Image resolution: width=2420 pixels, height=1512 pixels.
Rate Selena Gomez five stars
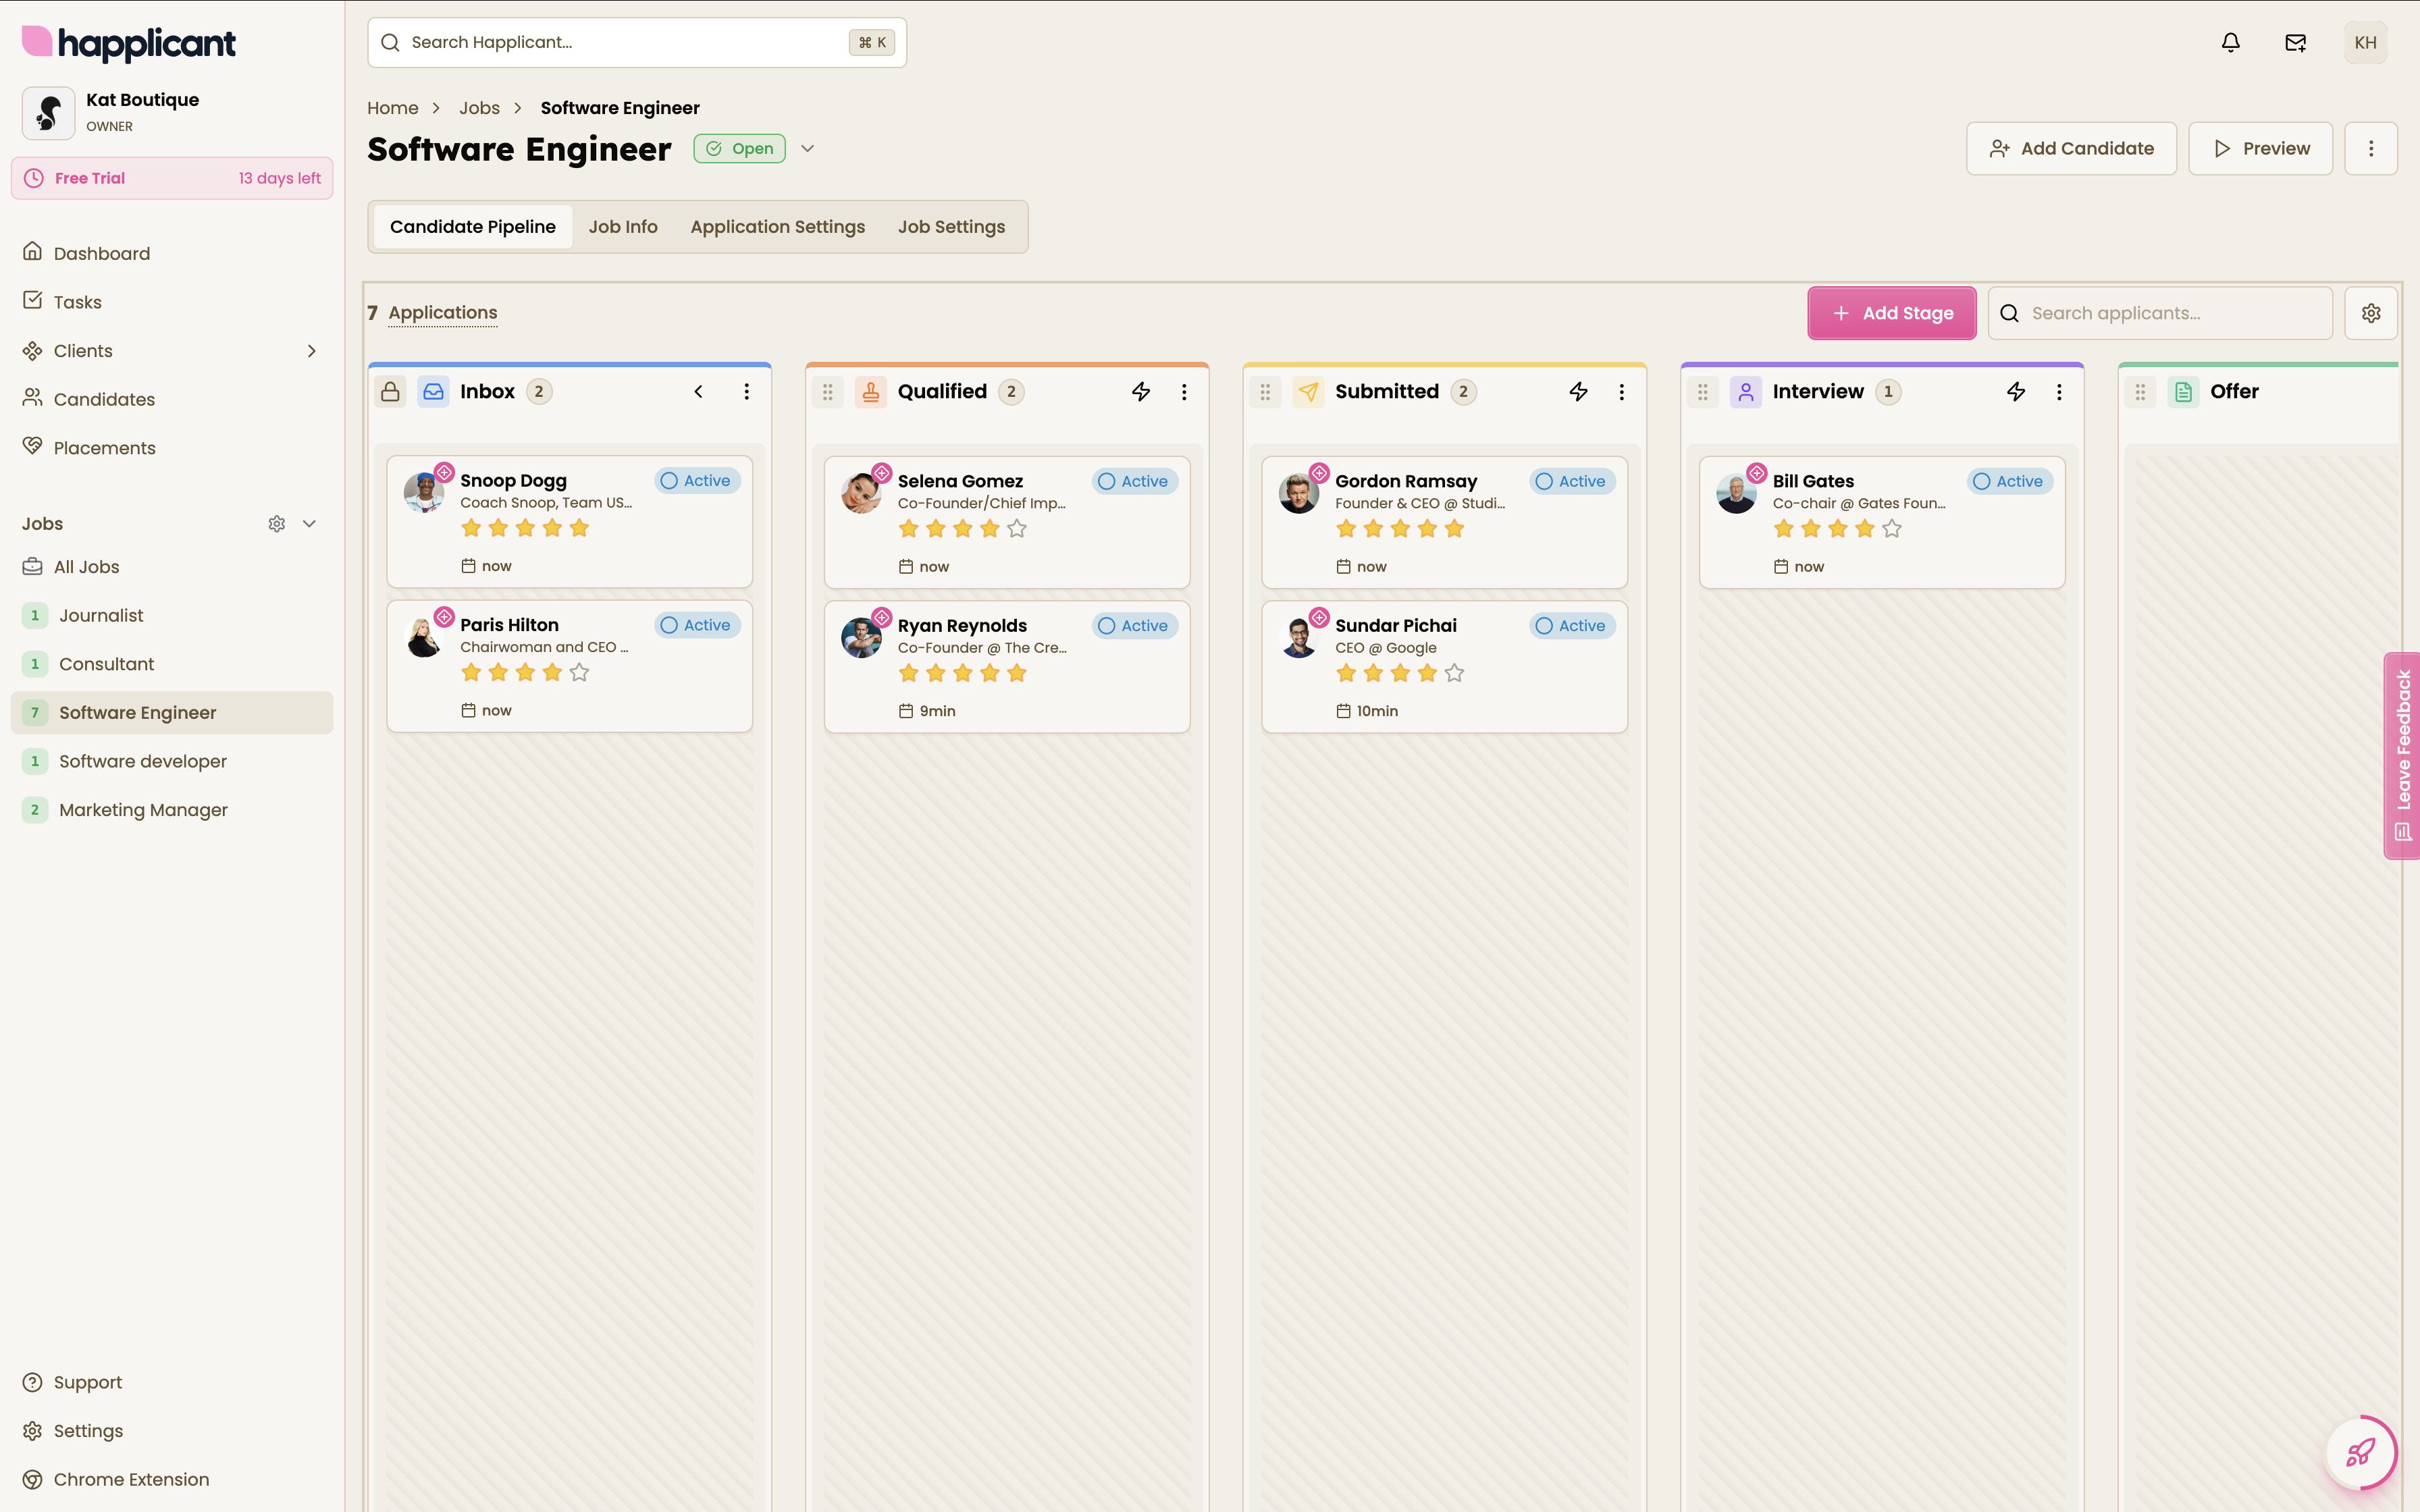1017,529
